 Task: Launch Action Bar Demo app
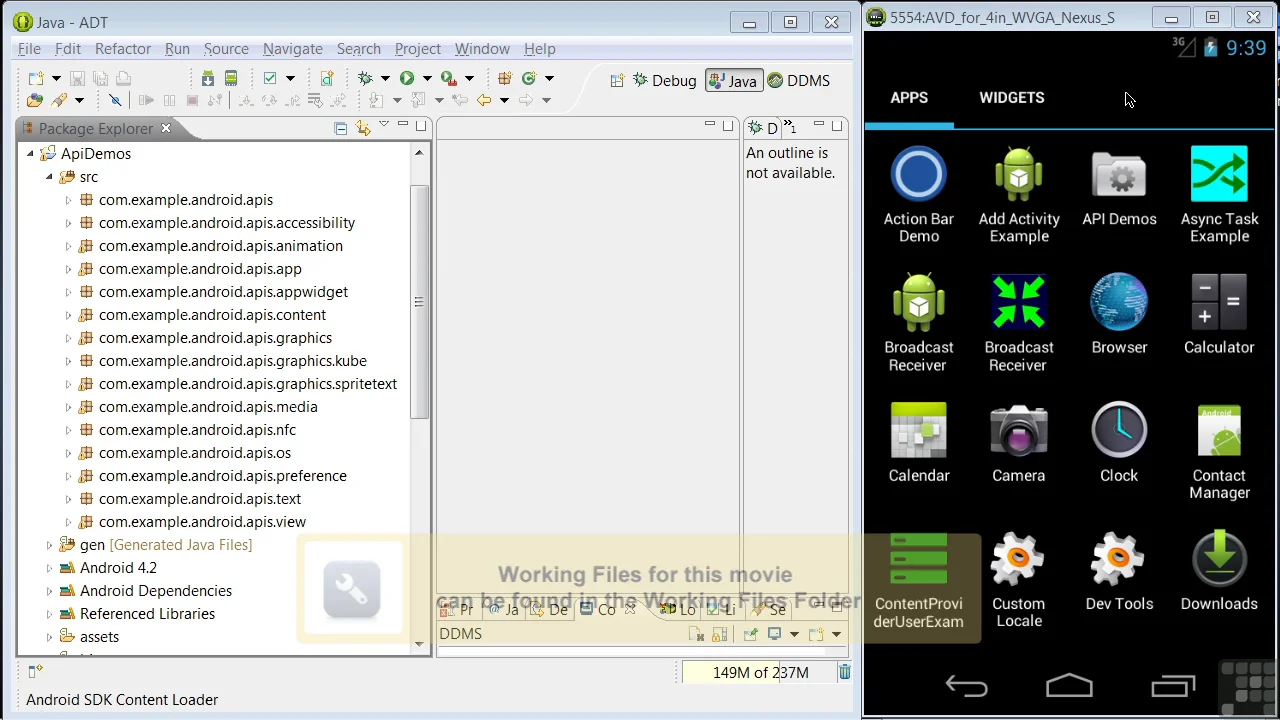pyautogui.click(x=919, y=196)
